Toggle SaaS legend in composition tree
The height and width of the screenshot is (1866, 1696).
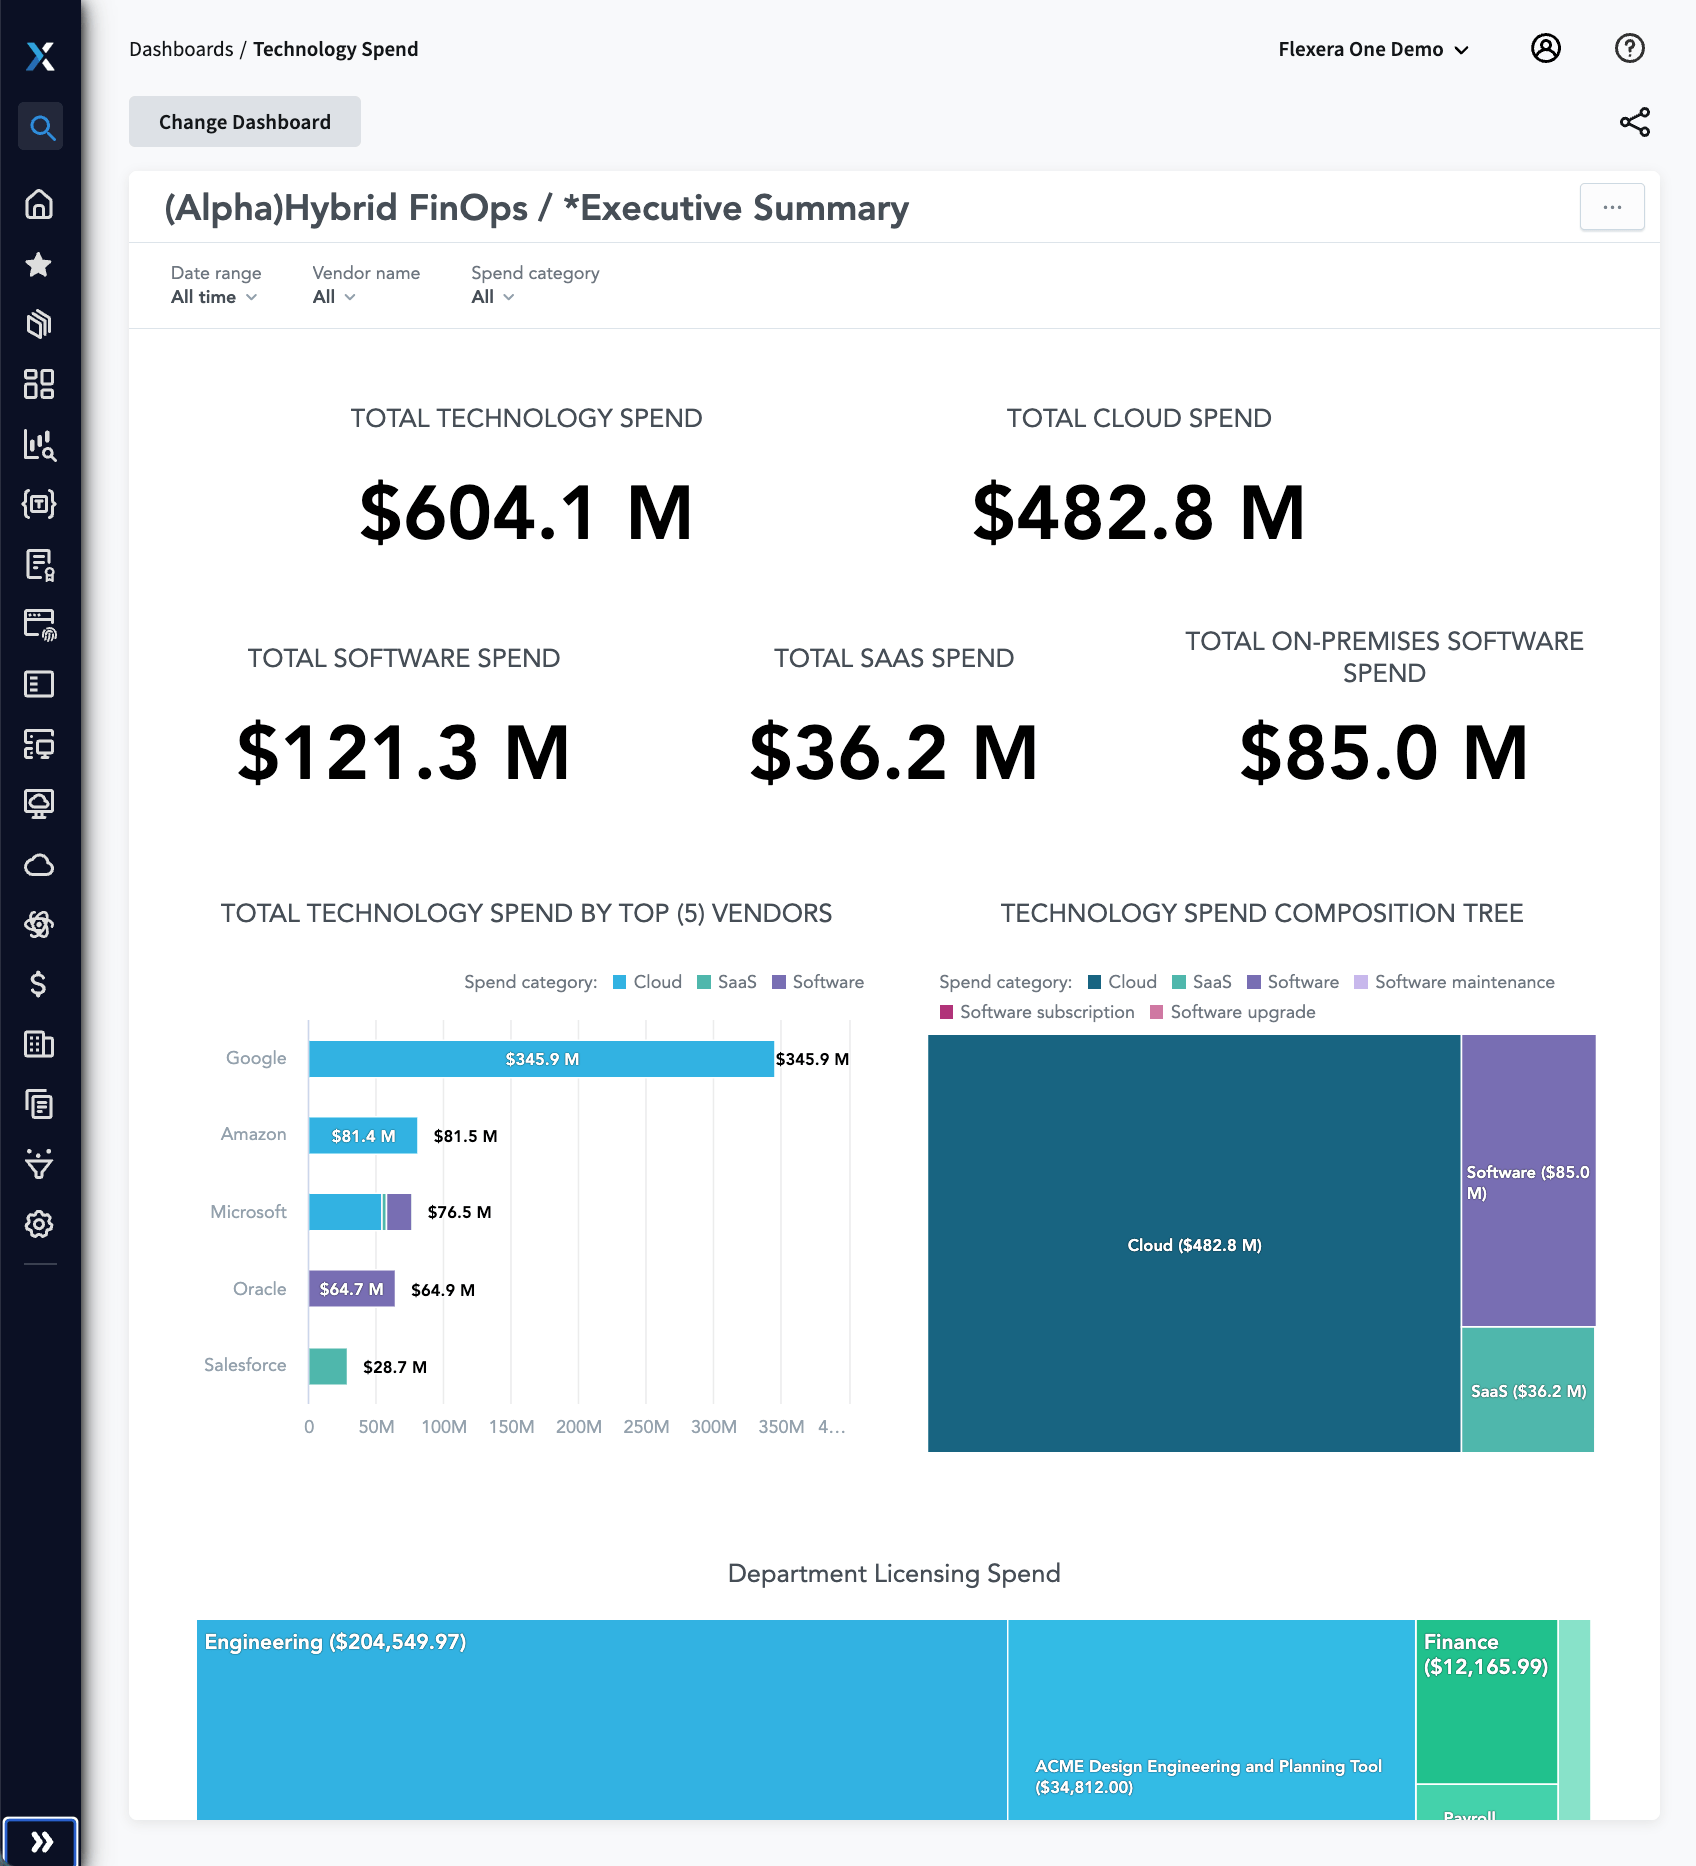coord(1202,982)
